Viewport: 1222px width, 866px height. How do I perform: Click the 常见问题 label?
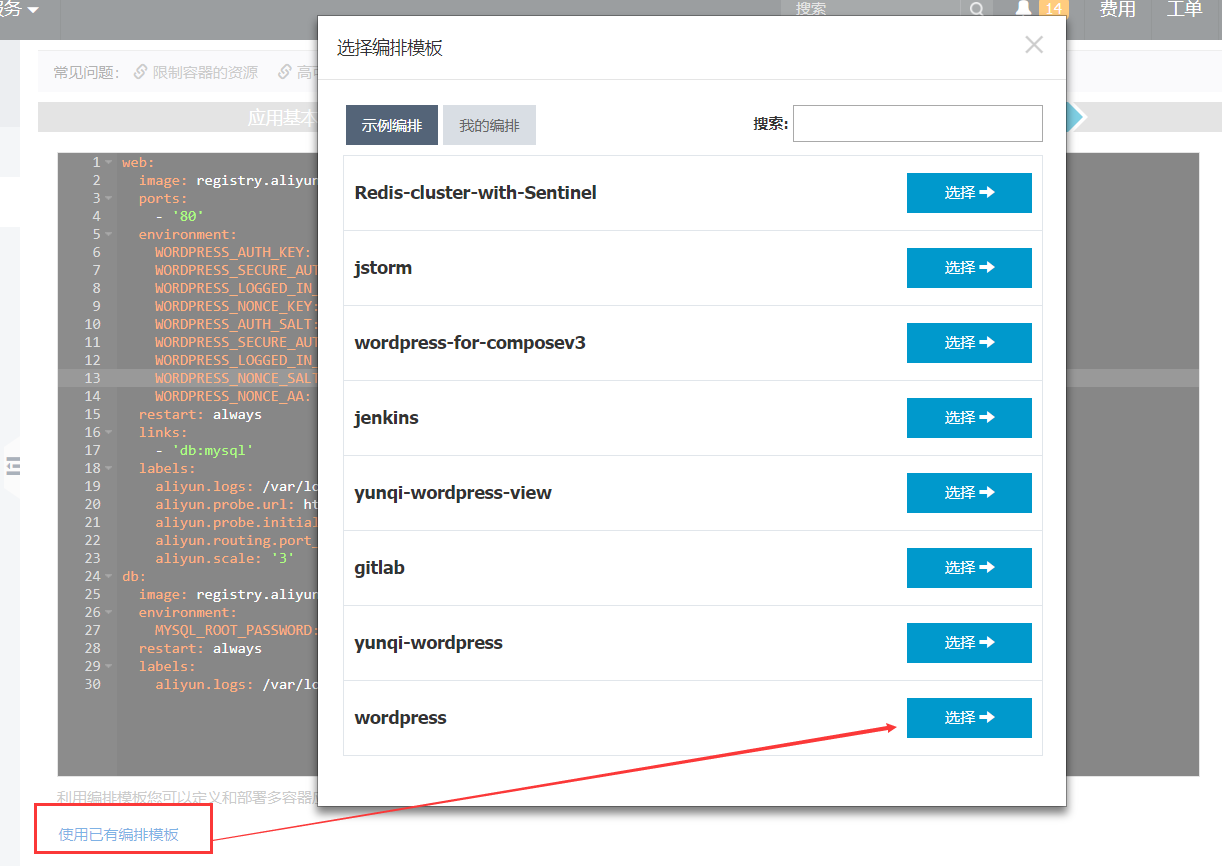tap(87, 72)
